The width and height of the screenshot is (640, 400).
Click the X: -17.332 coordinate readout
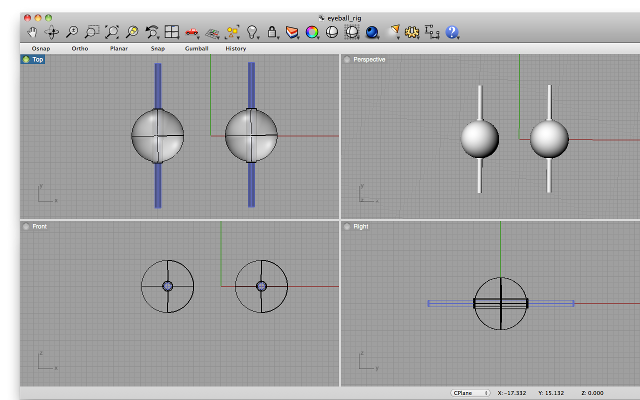coord(511,393)
